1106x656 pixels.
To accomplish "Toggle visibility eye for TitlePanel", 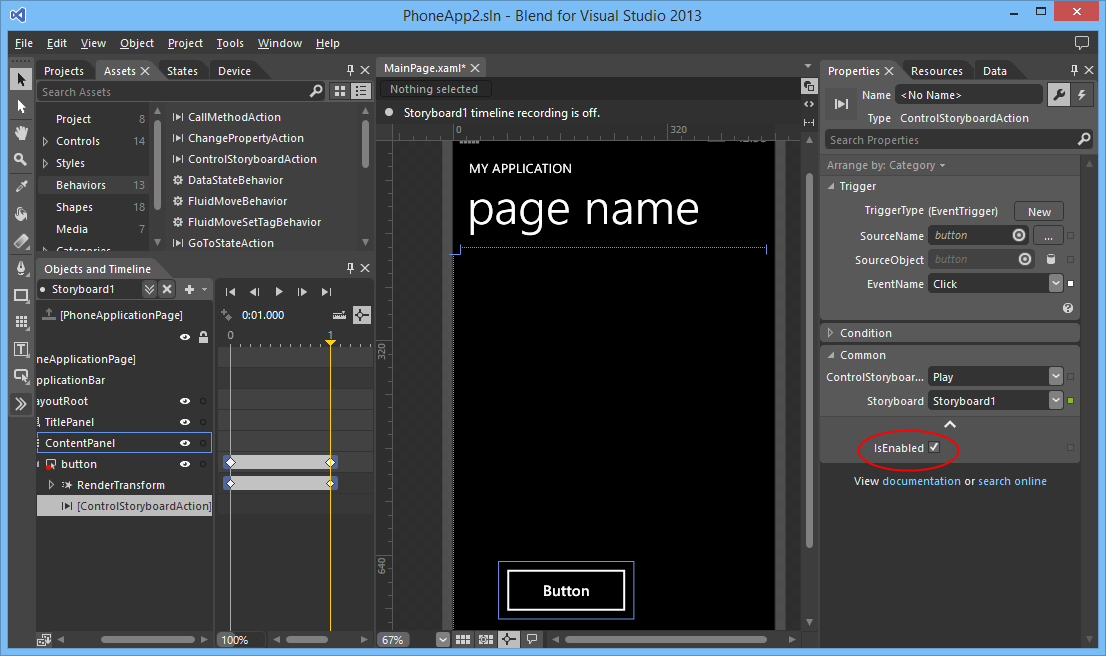I will pyautogui.click(x=185, y=423).
